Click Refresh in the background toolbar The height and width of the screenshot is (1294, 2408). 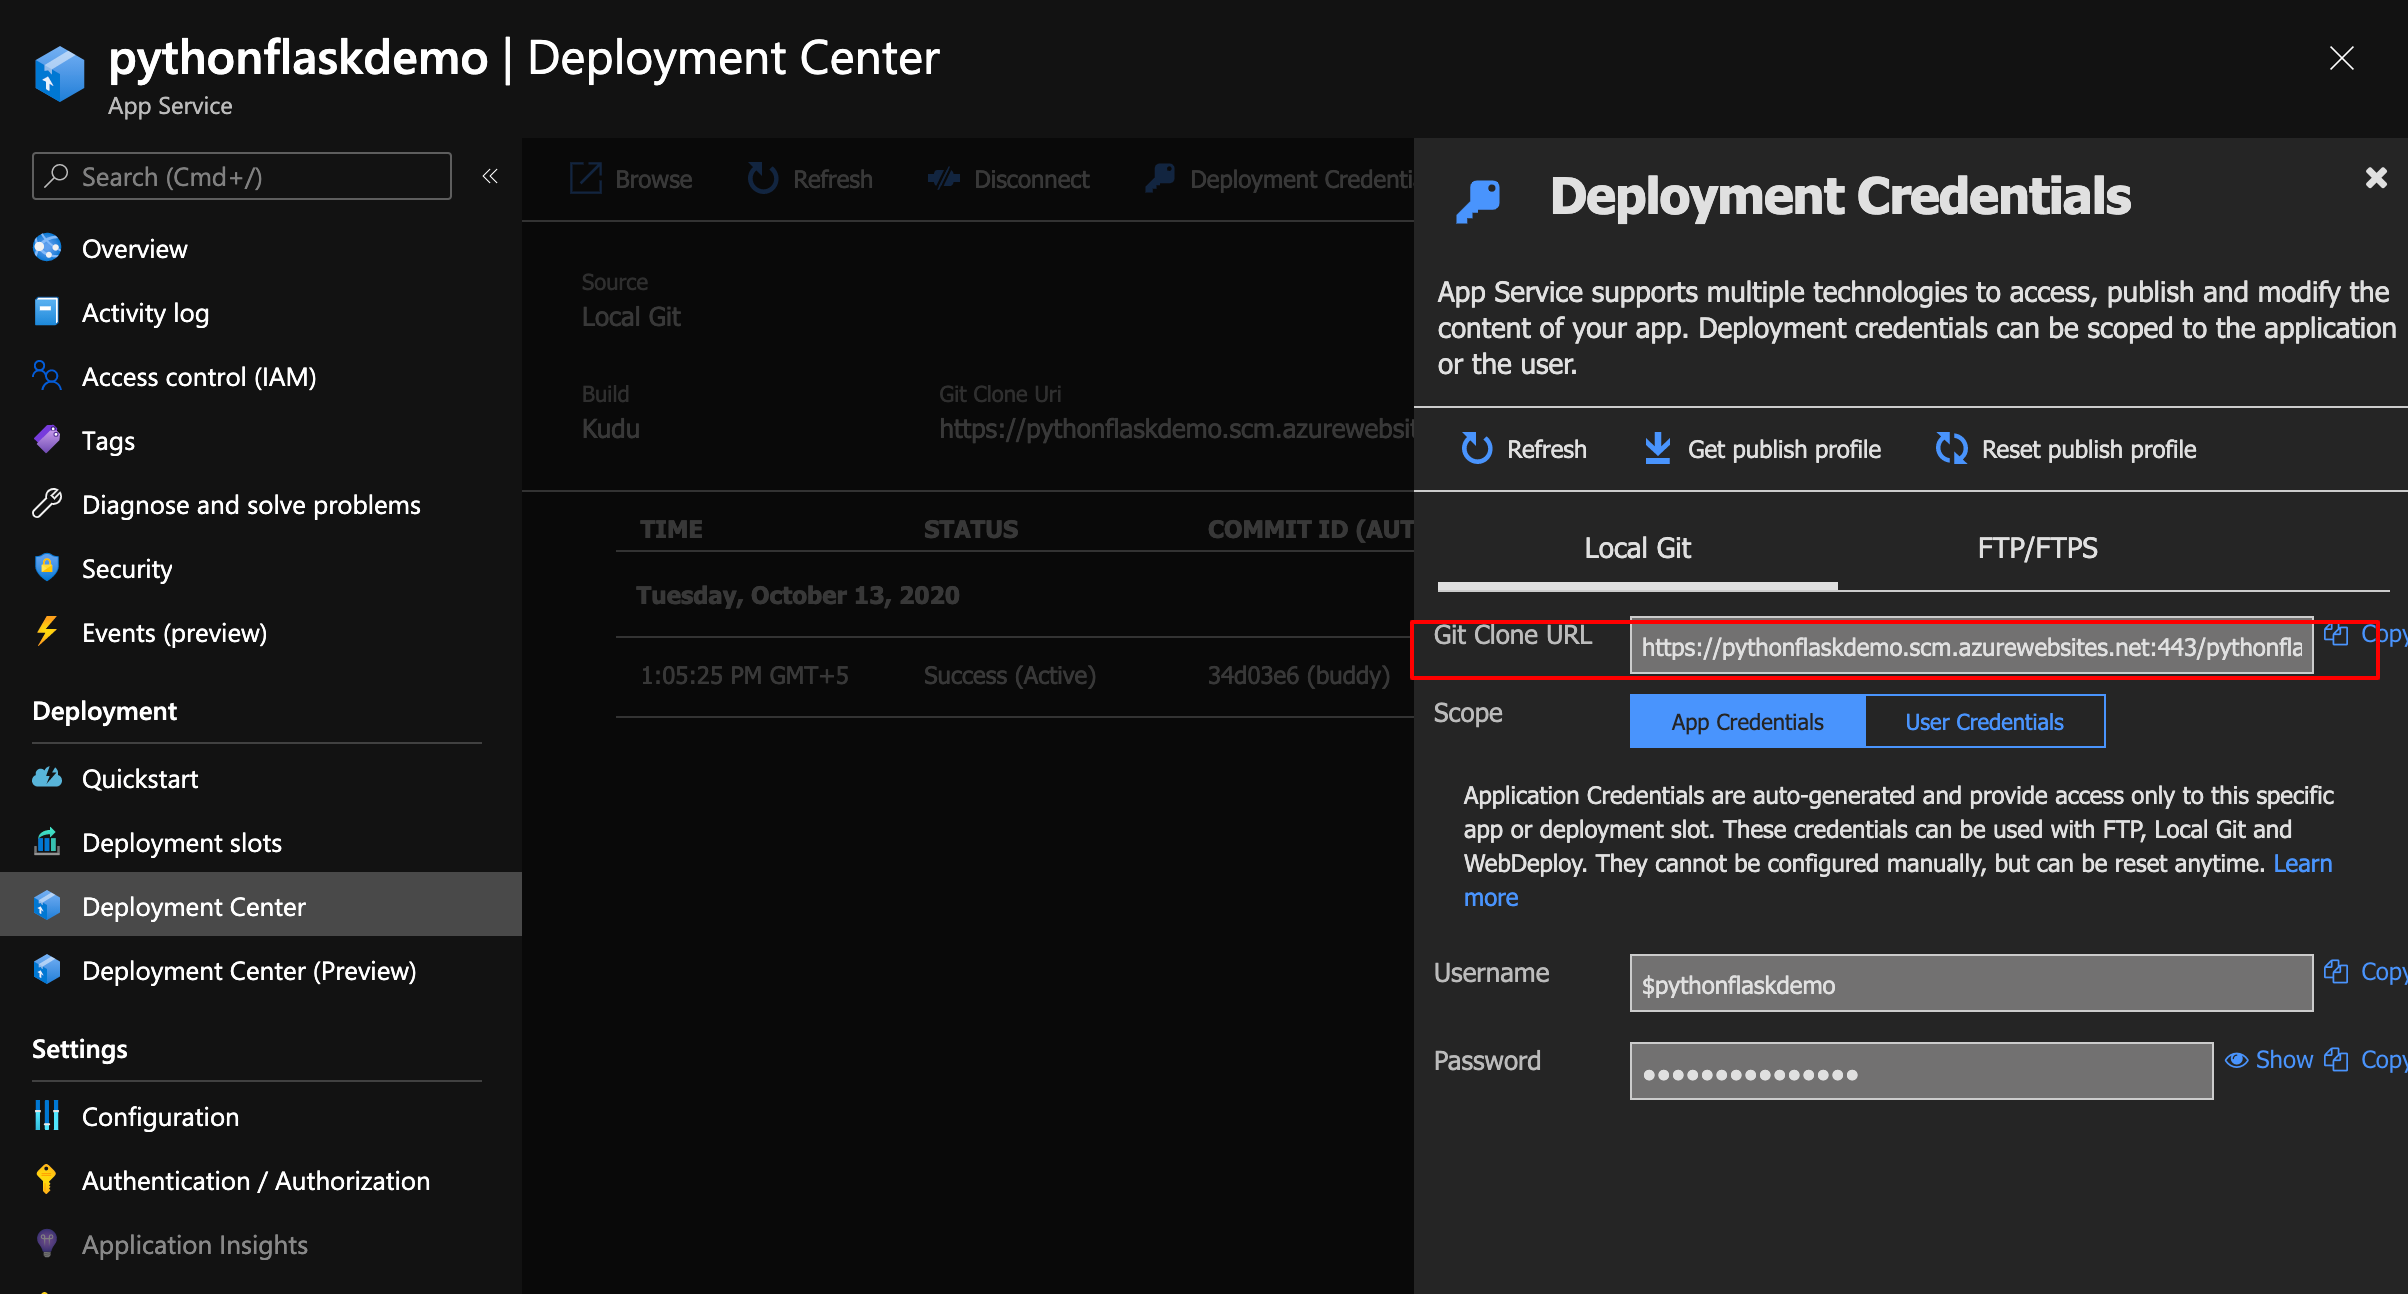click(810, 179)
